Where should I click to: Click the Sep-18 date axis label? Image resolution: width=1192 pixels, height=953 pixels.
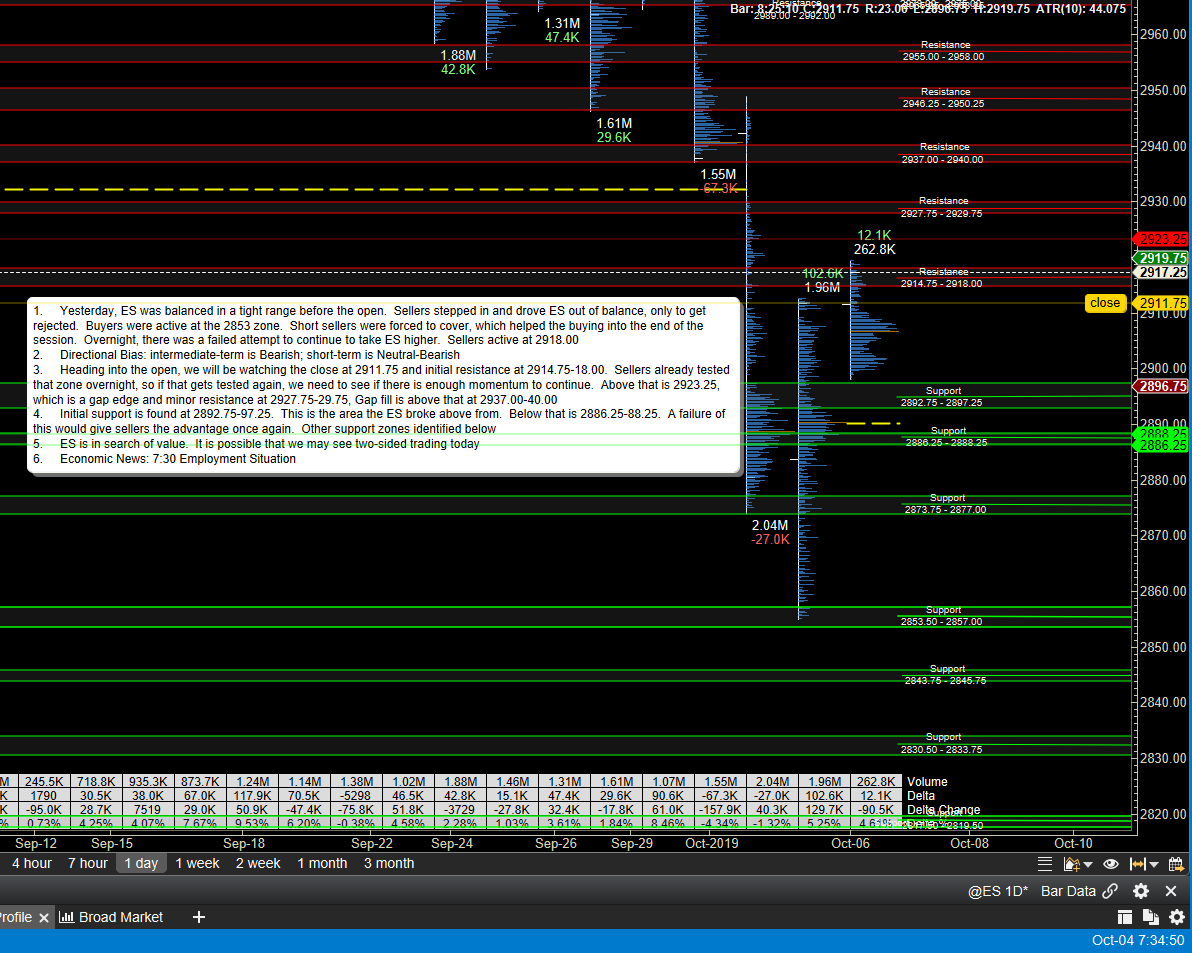click(x=244, y=843)
